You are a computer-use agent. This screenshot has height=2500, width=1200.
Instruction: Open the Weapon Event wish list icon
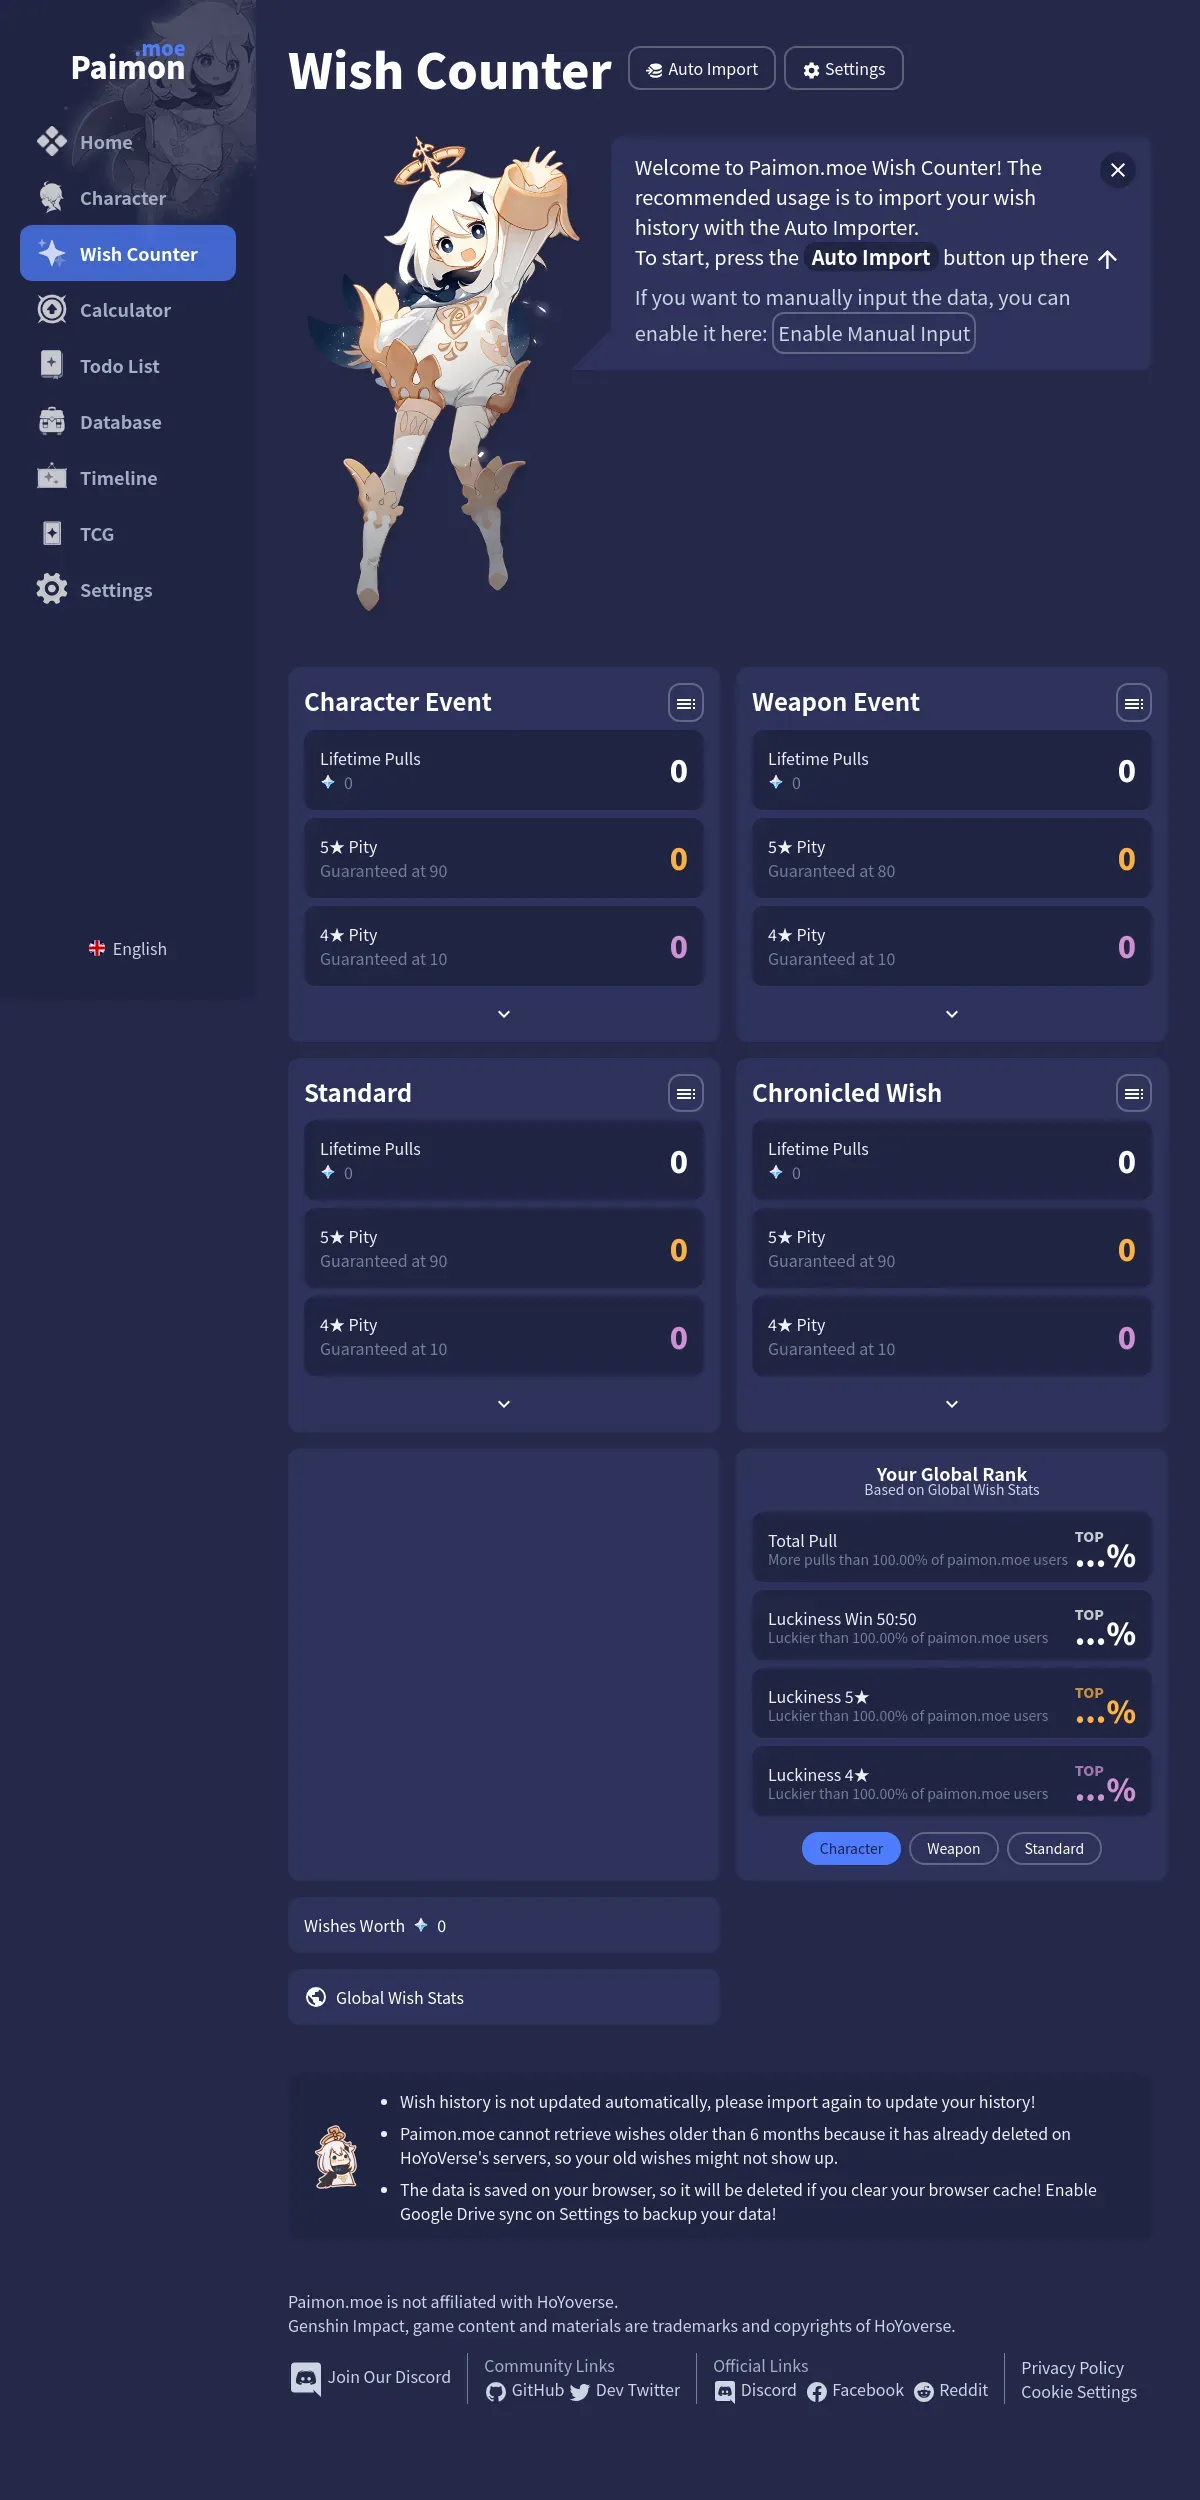point(1134,703)
